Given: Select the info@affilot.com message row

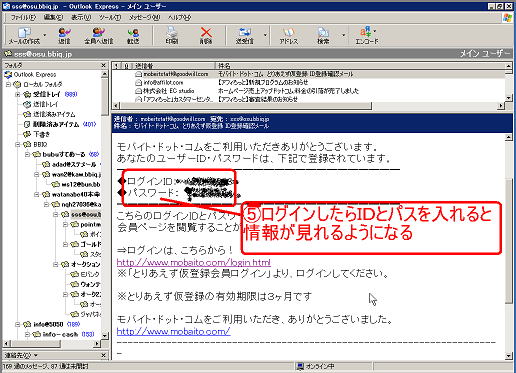Looking at the screenshot, I should [308, 82].
